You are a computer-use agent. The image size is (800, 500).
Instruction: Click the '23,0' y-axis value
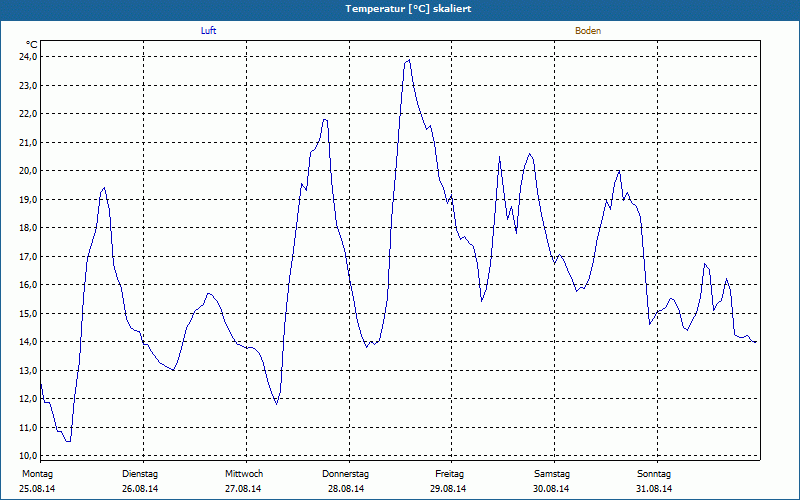coord(28,85)
